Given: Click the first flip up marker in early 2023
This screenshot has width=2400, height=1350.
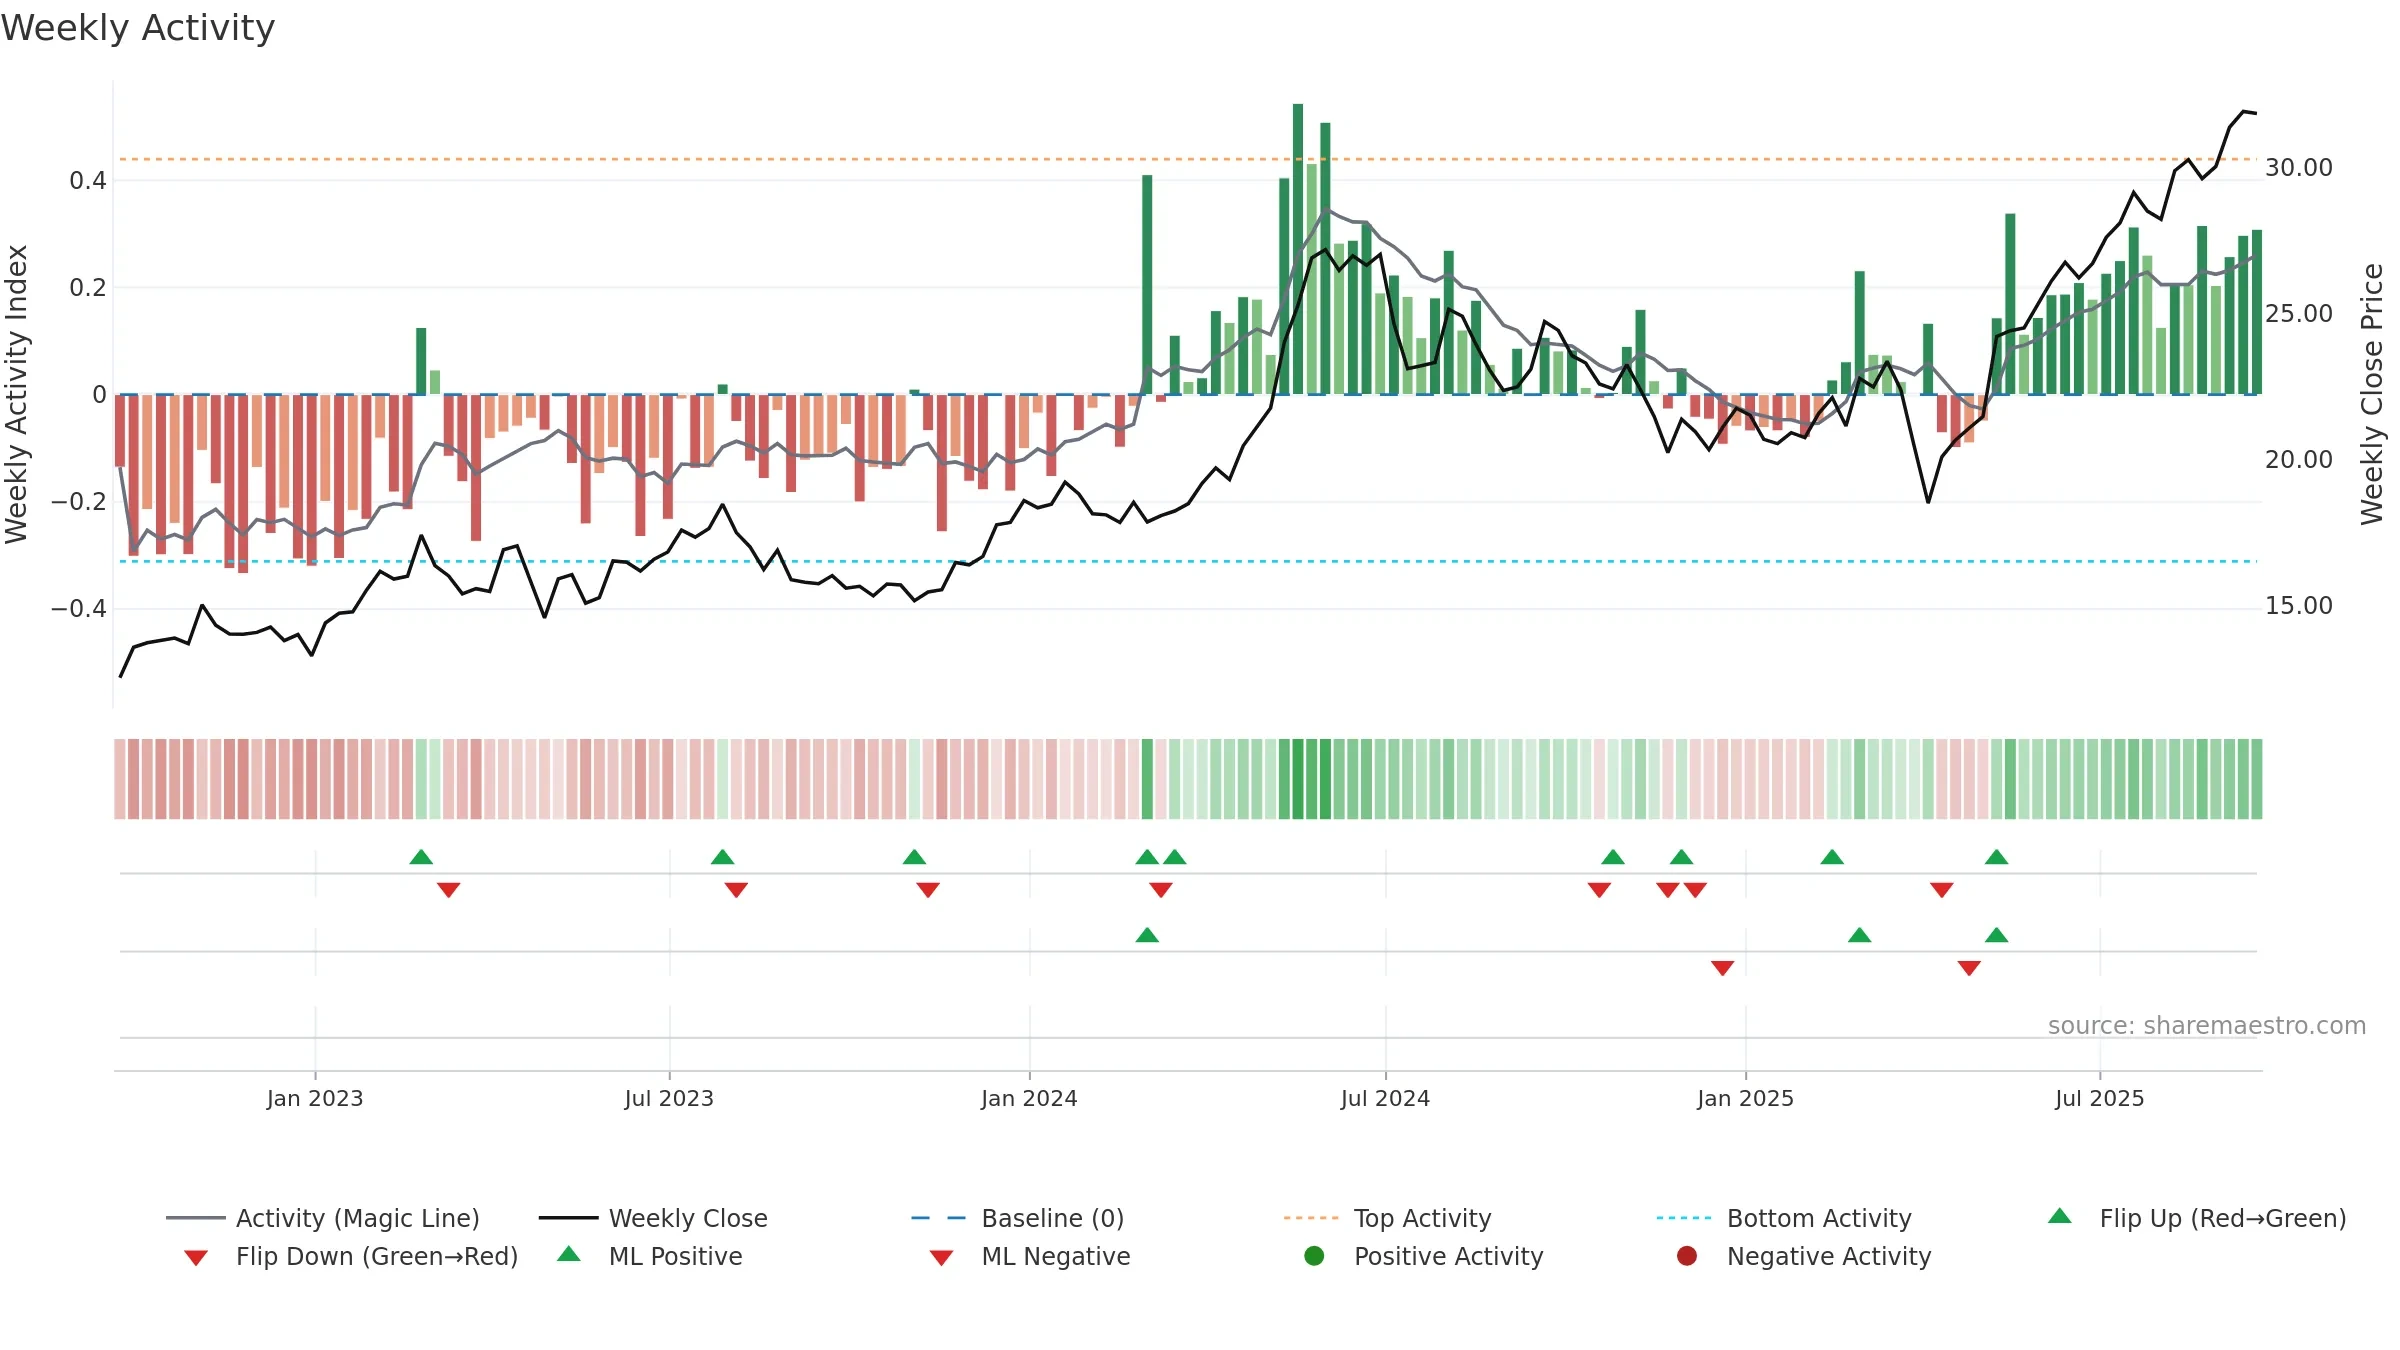Looking at the screenshot, I should click(x=421, y=857).
